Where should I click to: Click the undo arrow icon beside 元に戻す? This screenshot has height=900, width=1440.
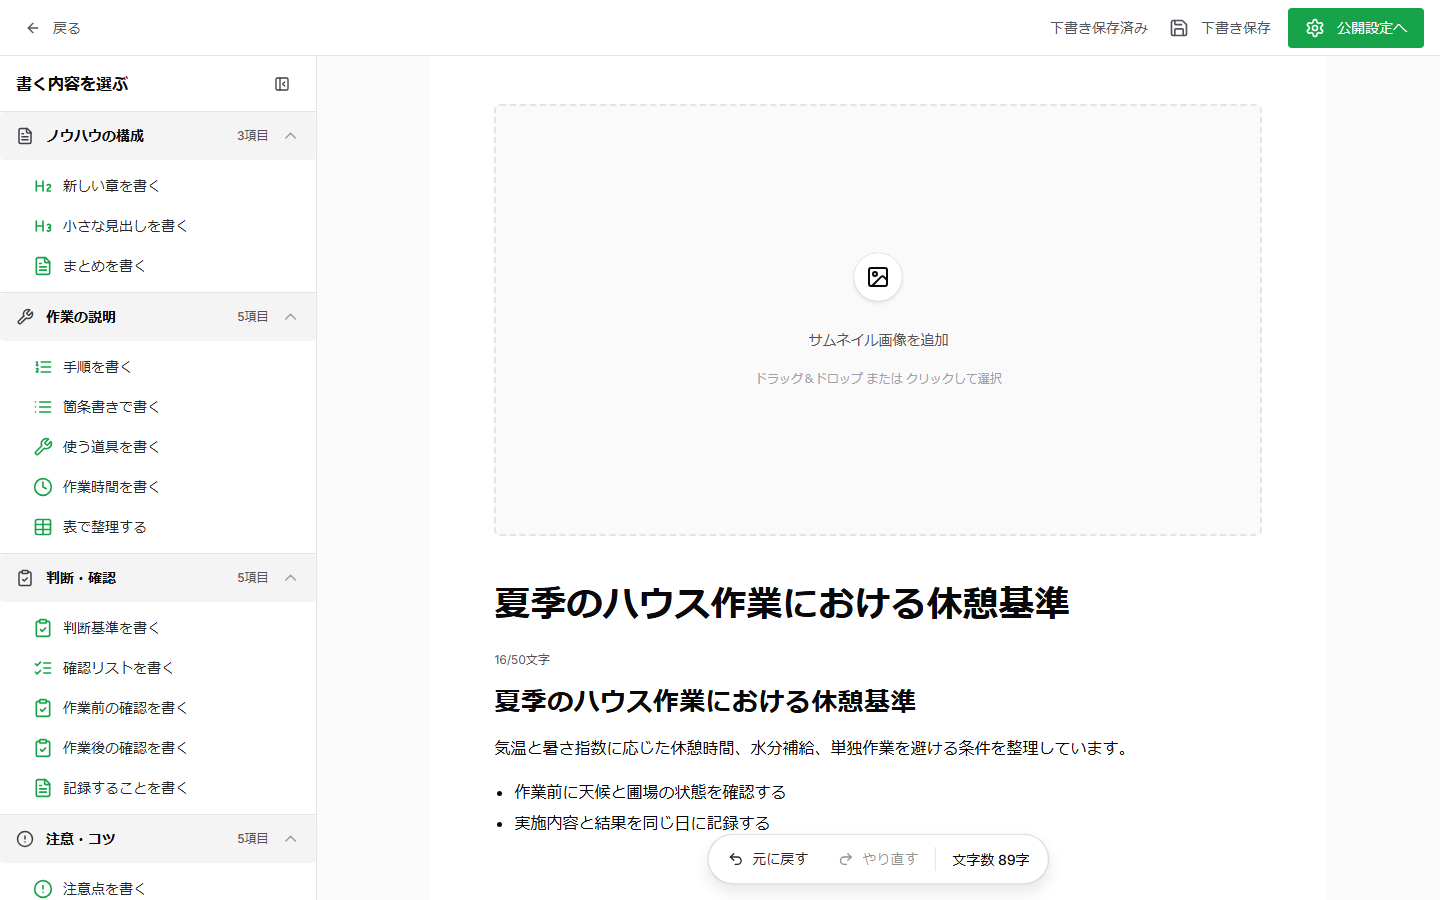coord(736,859)
